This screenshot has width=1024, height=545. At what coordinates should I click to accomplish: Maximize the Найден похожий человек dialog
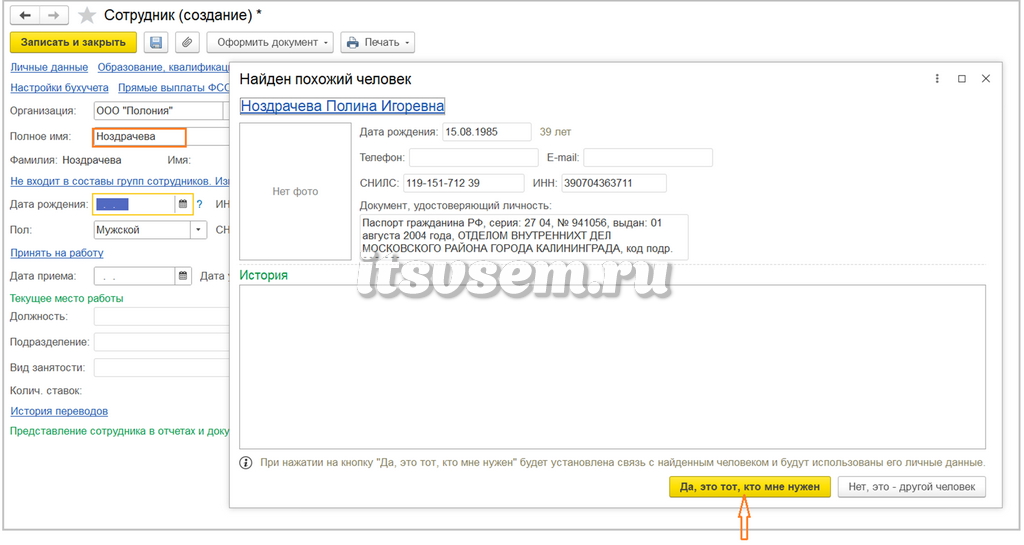click(962, 79)
